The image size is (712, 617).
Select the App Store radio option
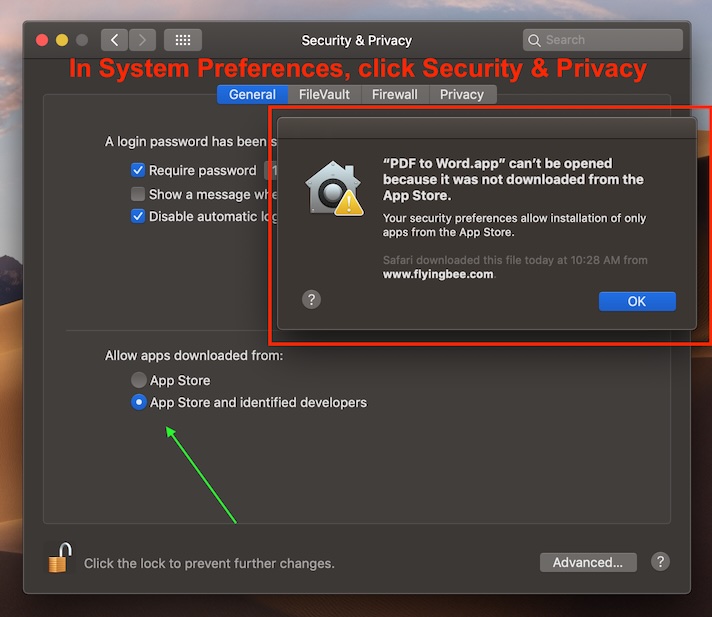[139, 380]
